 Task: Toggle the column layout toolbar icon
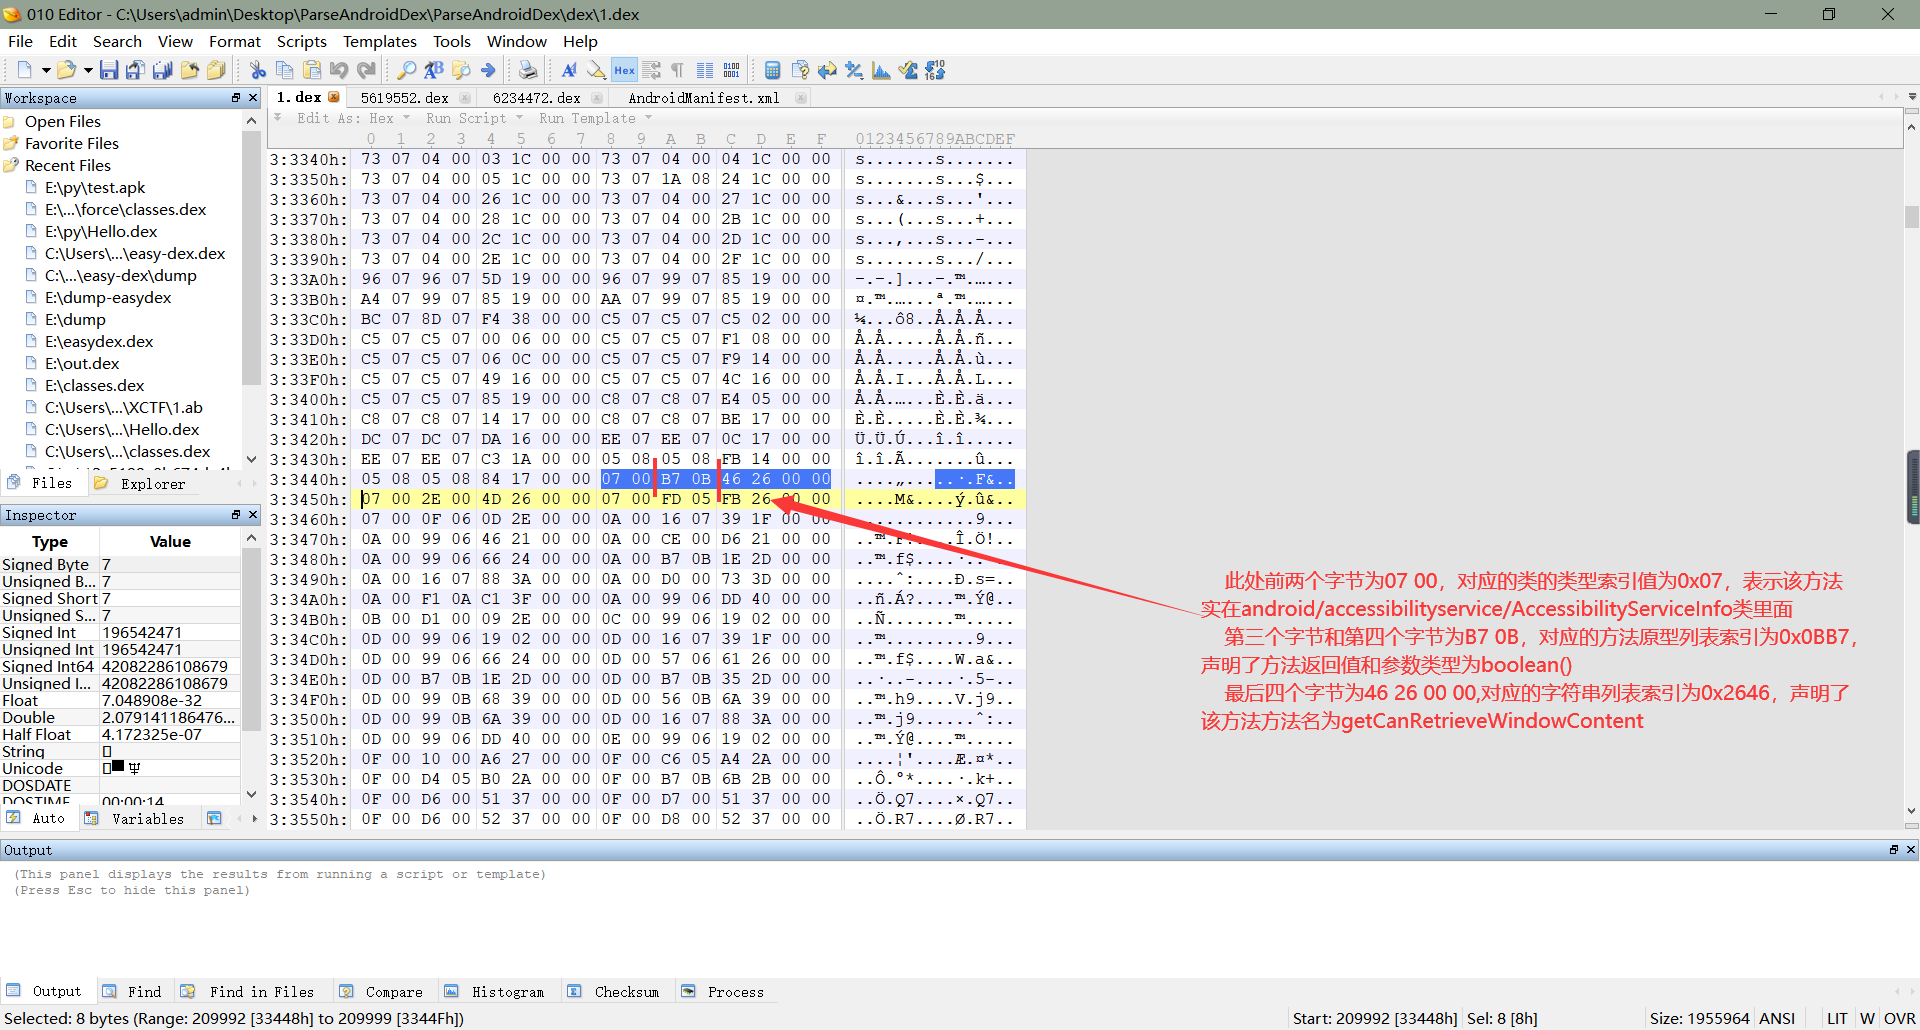705,70
